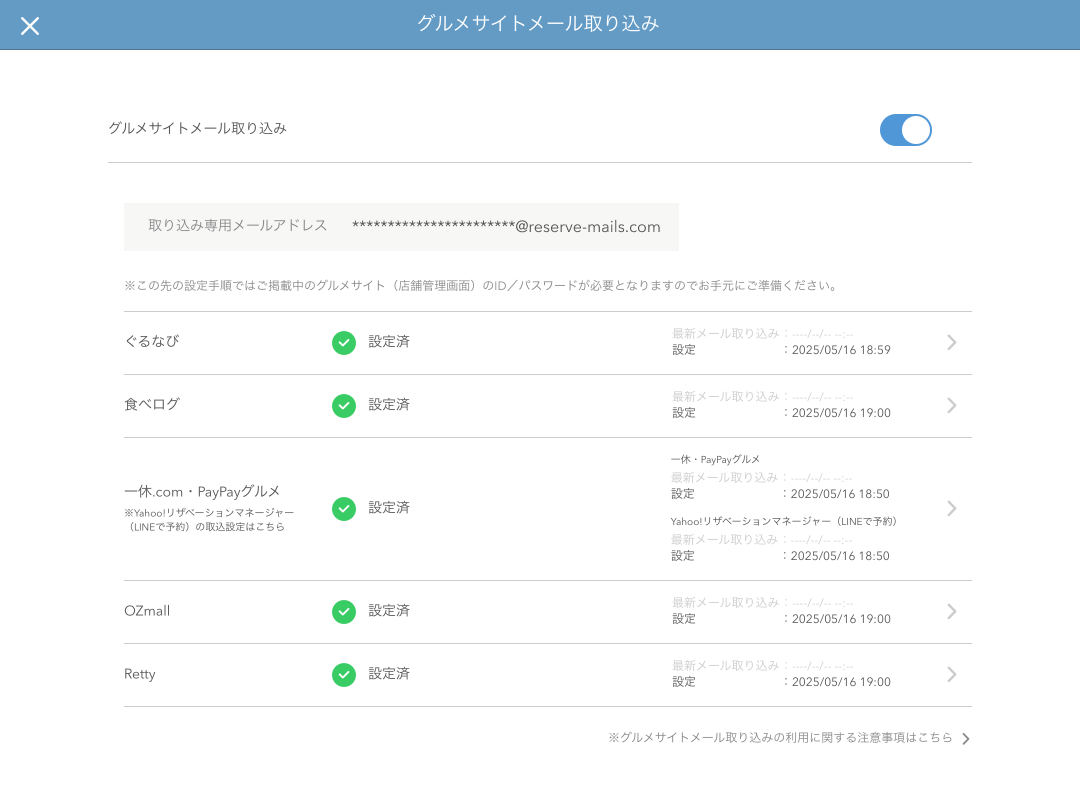Click the check icon next to 食べログ
This screenshot has height=790, width=1080.
click(x=344, y=406)
